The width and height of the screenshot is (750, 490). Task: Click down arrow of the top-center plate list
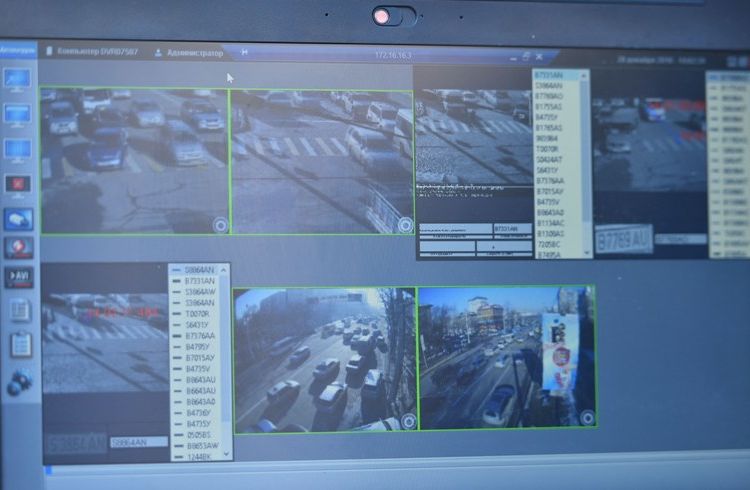[586, 252]
